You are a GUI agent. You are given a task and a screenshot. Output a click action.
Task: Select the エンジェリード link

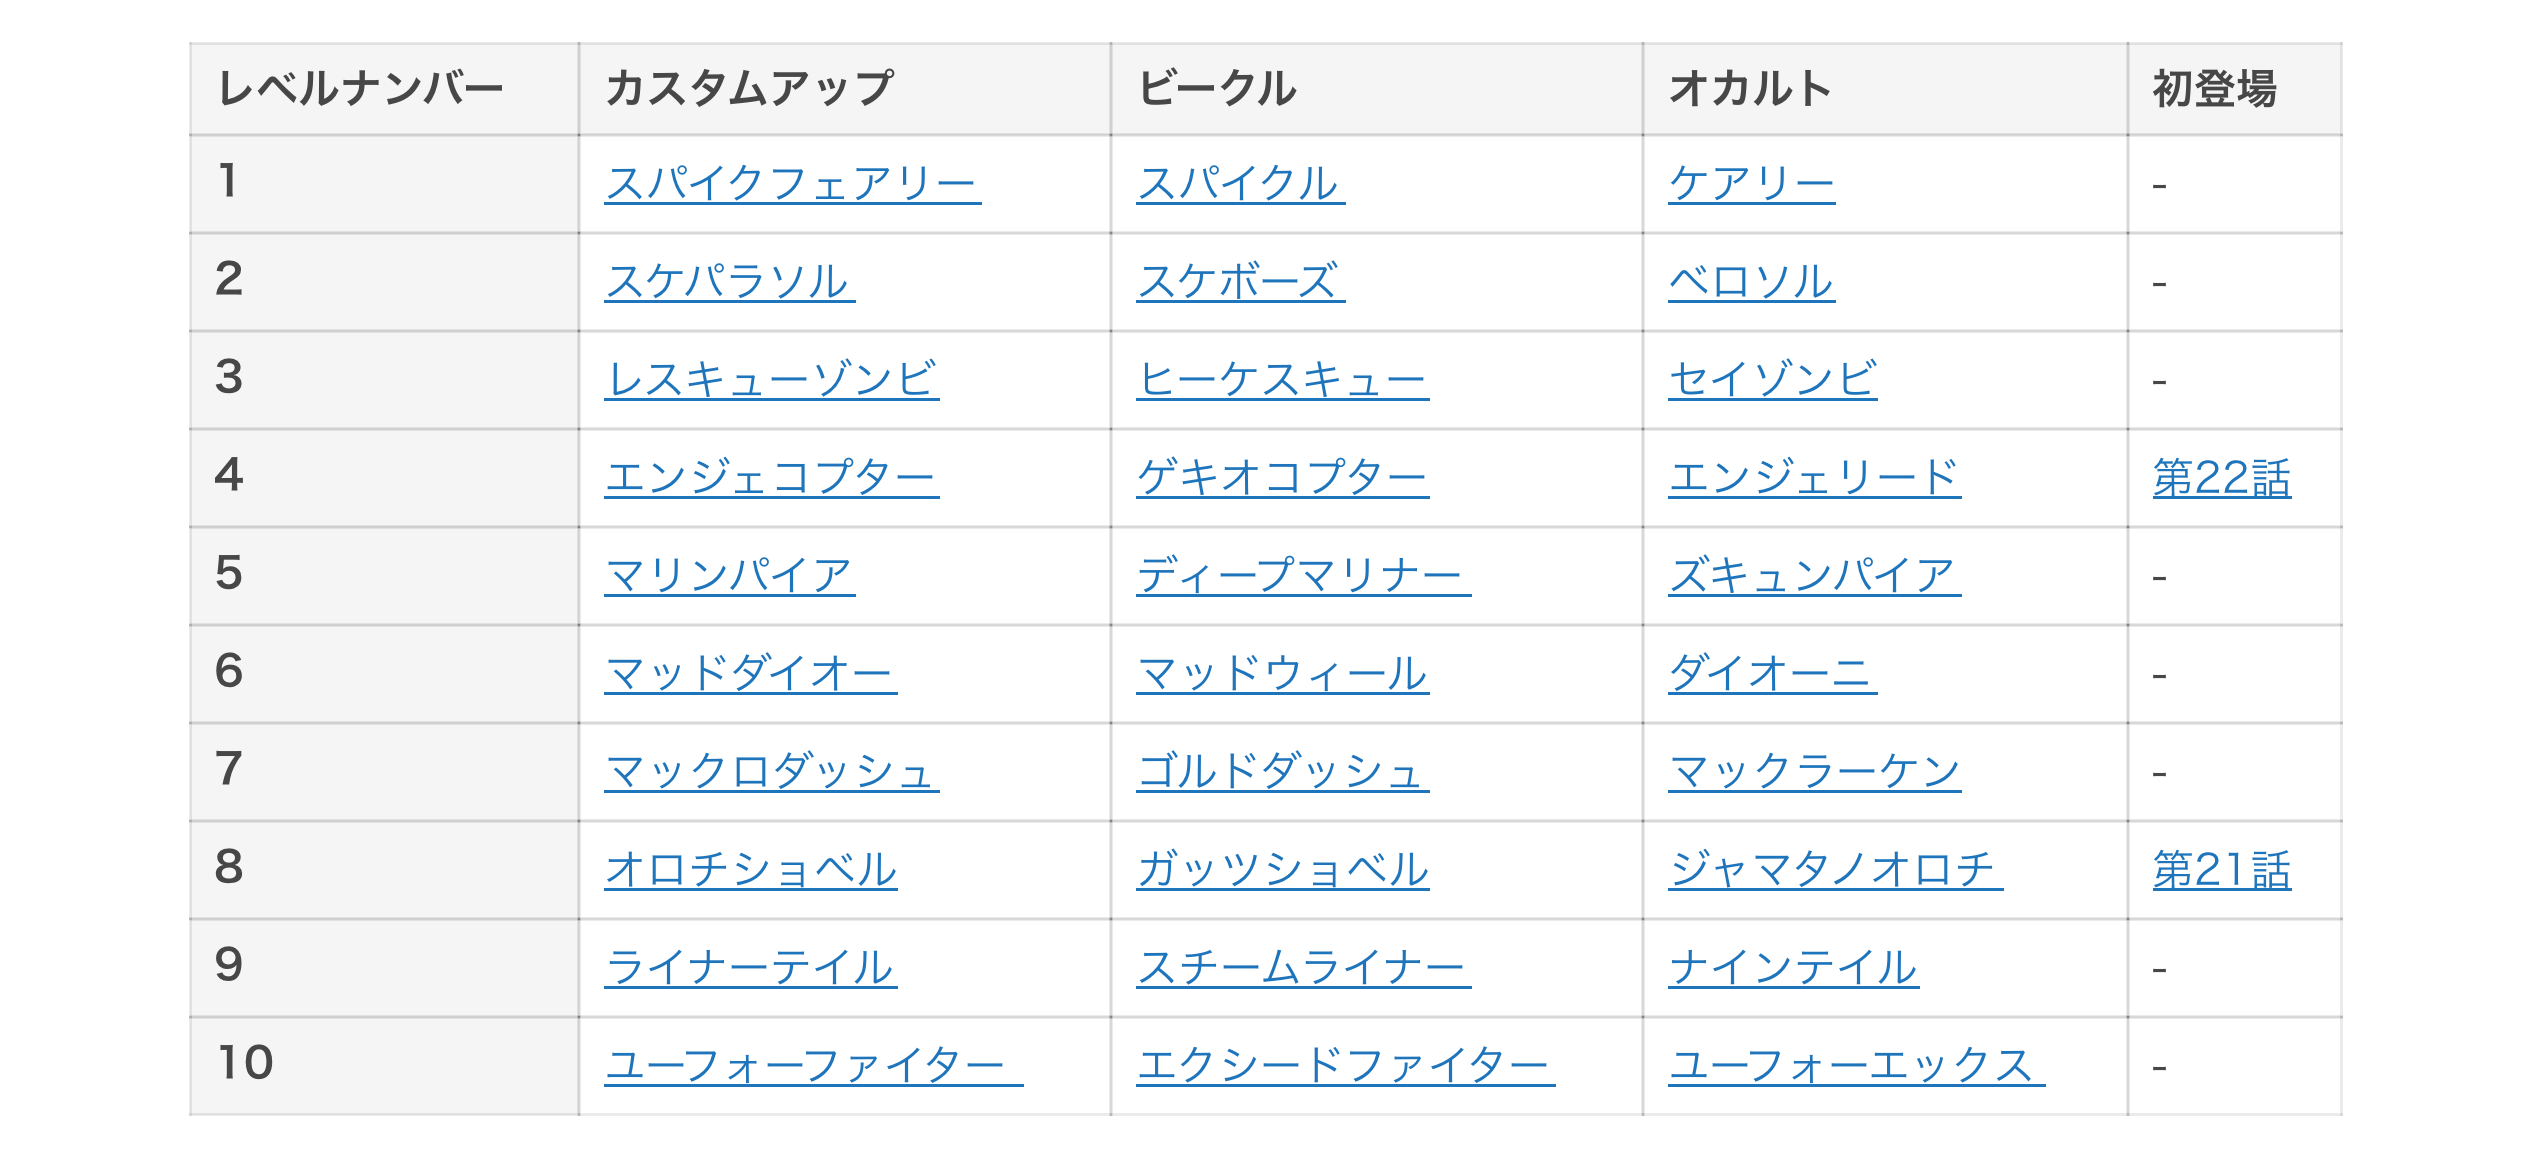[1813, 478]
